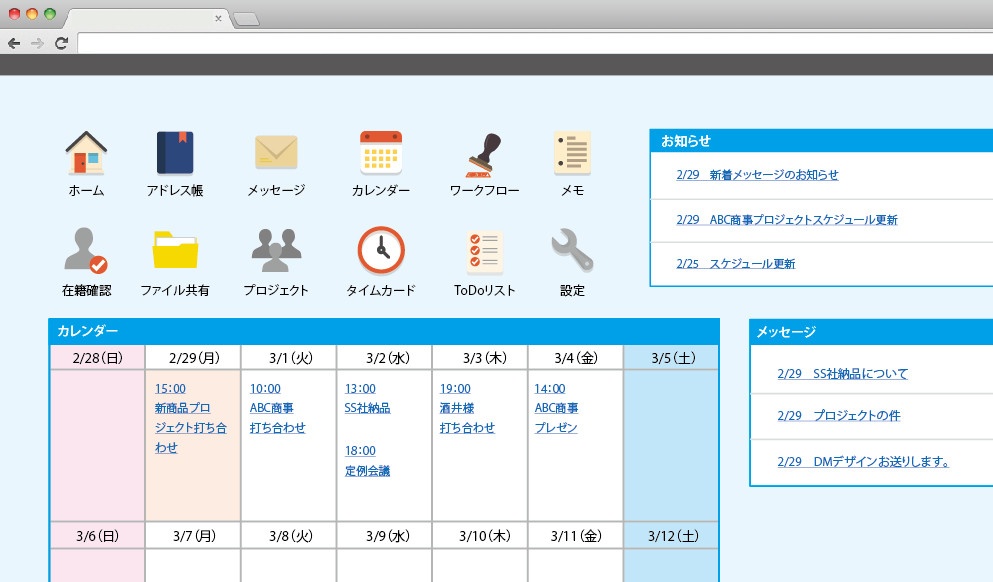The width and height of the screenshot is (993, 582).
Task: Close the current browser tab
Action: [x=218, y=18]
